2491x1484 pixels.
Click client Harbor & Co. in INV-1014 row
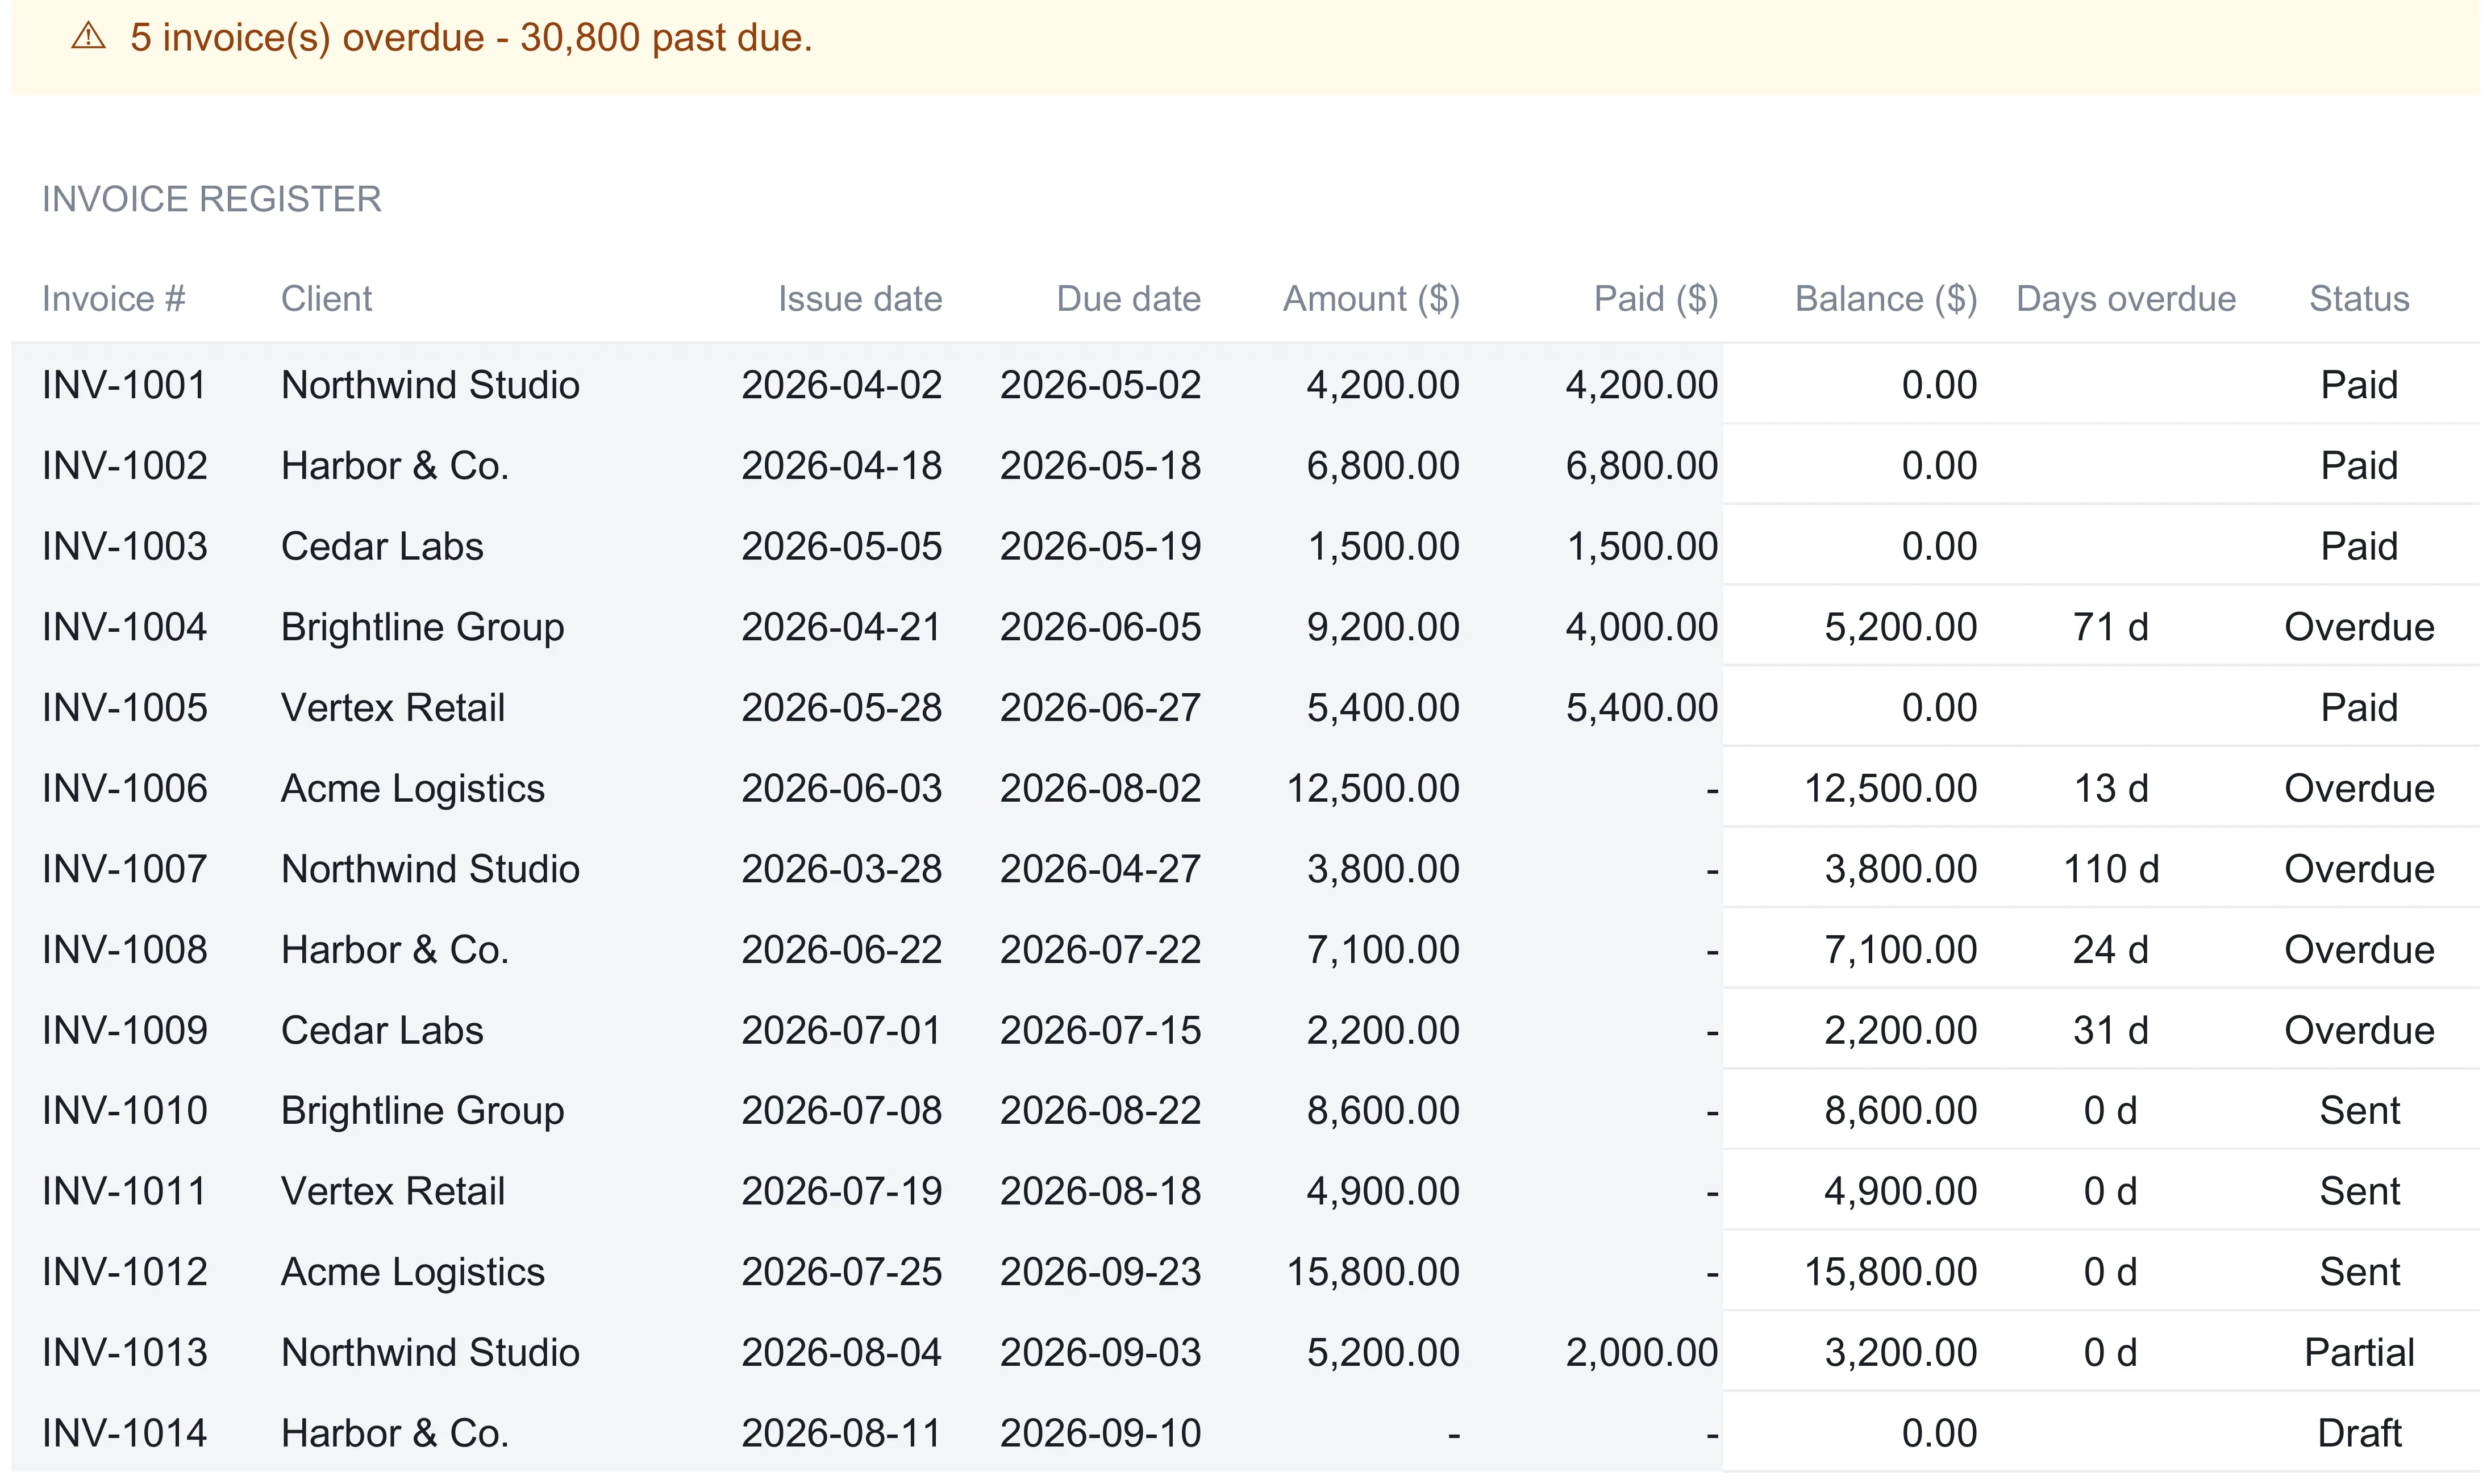click(x=395, y=1434)
